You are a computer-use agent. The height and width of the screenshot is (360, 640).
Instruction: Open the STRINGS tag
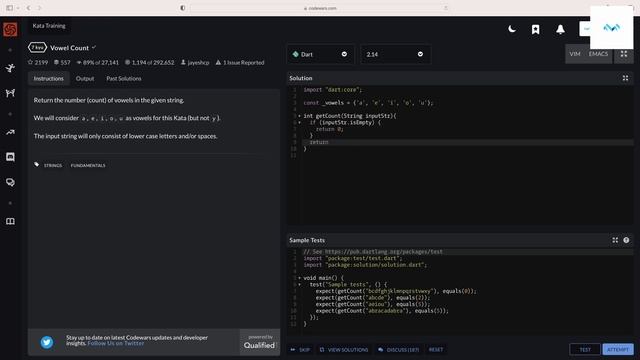[53, 165]
